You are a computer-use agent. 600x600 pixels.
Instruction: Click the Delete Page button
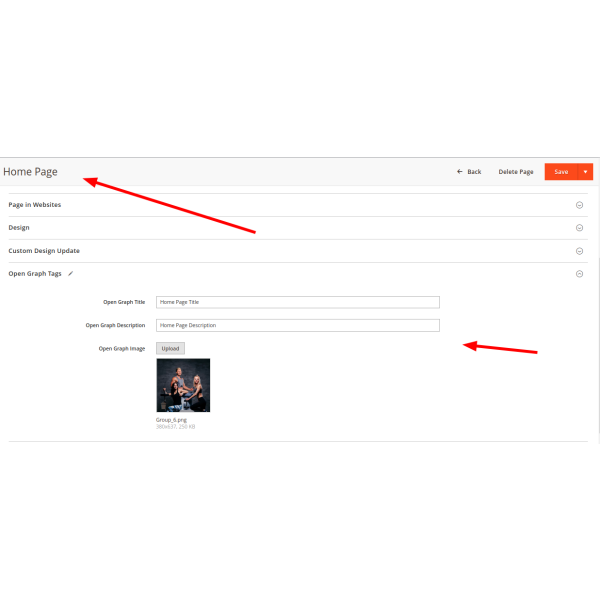[516, 172]
